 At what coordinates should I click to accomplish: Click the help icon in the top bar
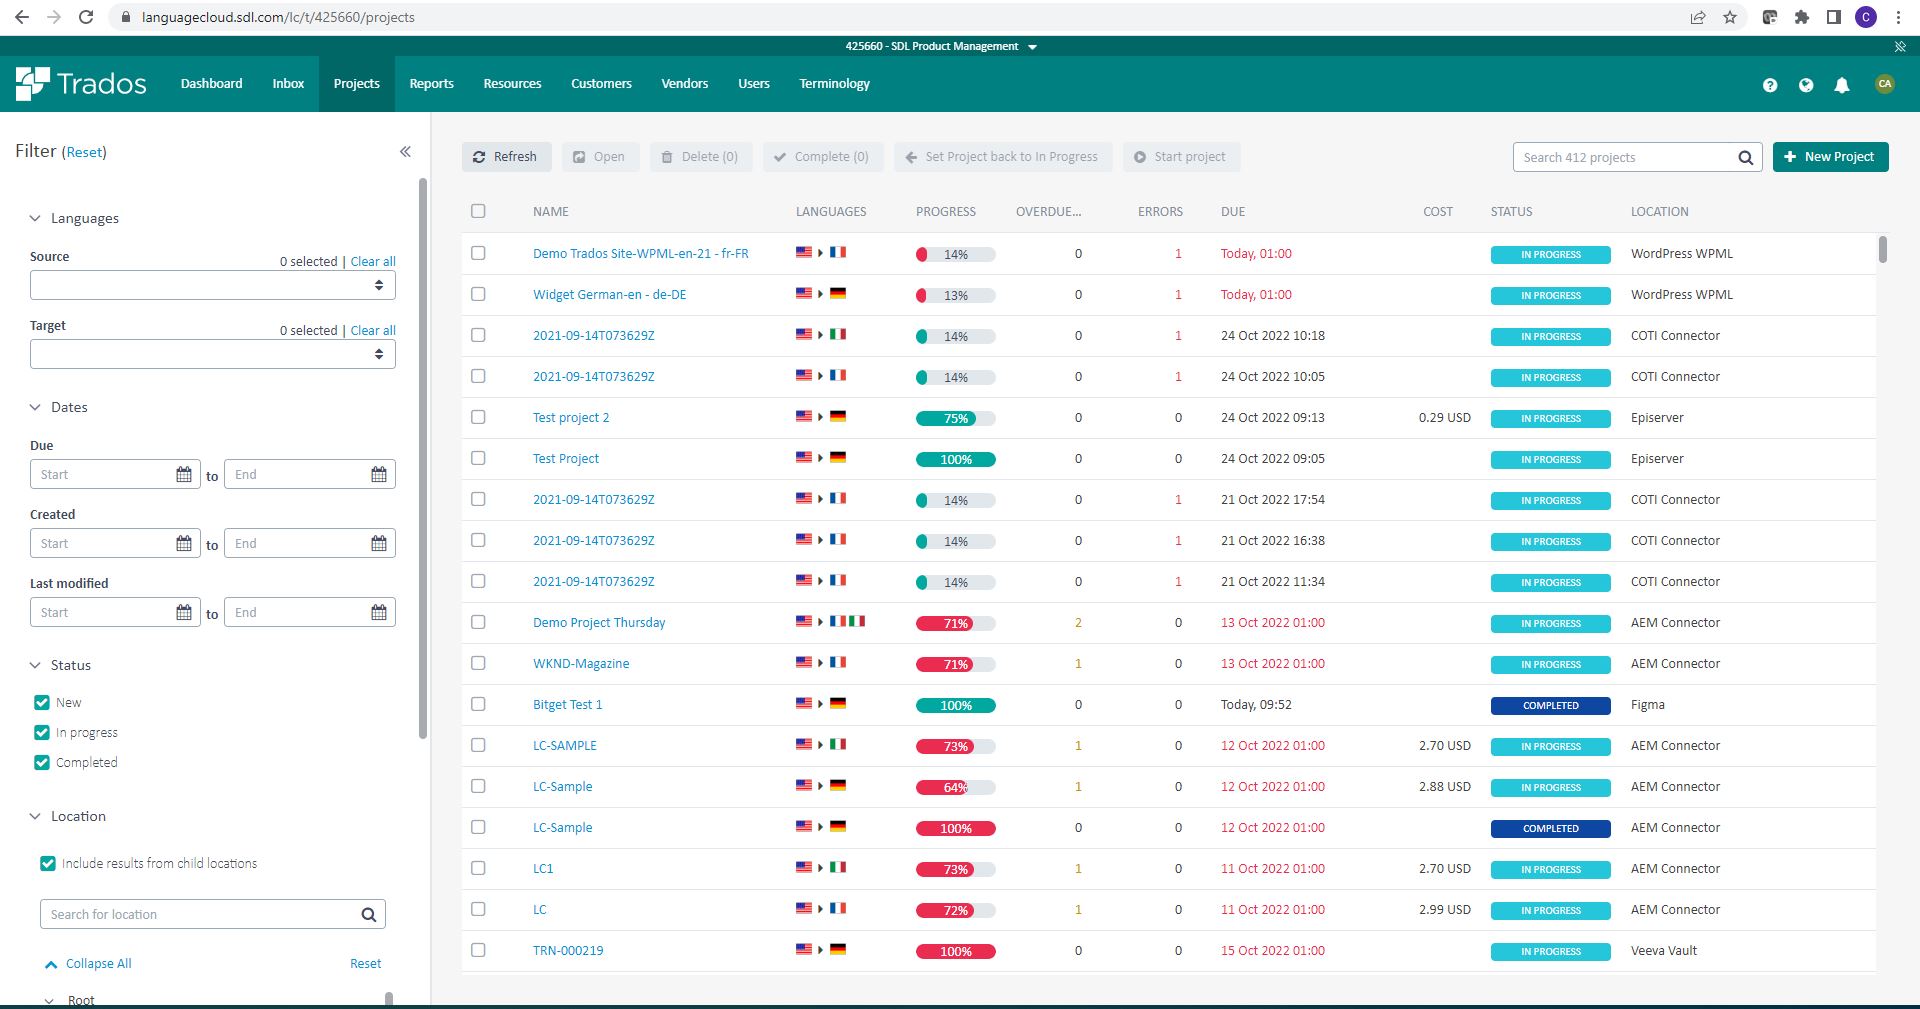click(1769, 85)
